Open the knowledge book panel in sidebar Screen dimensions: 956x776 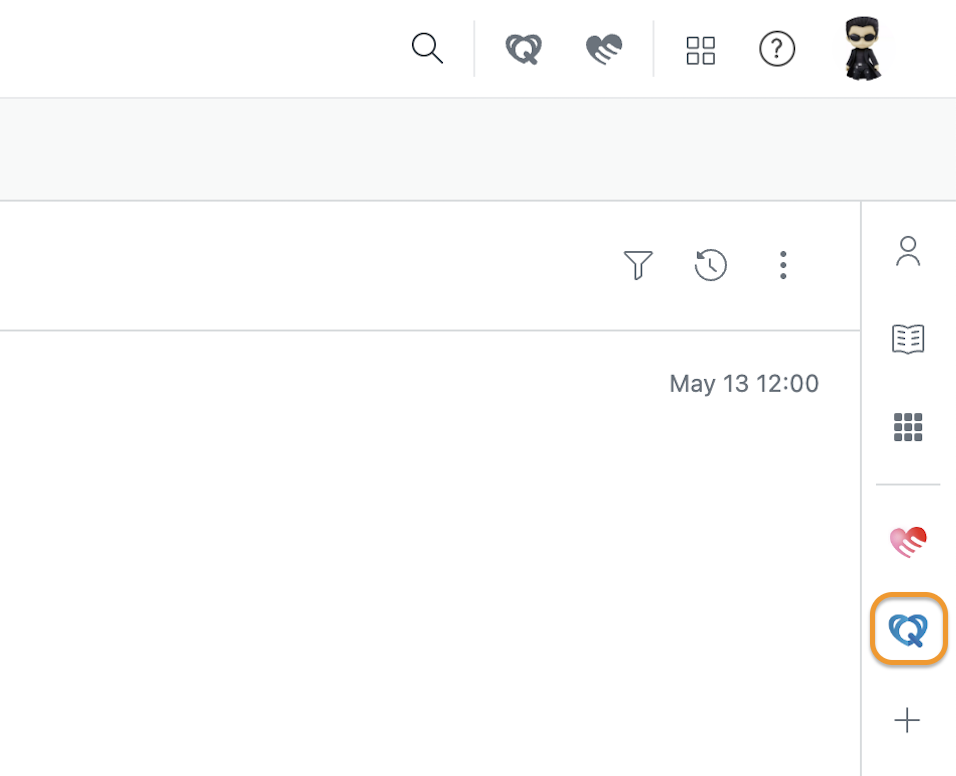pos(908,339)
